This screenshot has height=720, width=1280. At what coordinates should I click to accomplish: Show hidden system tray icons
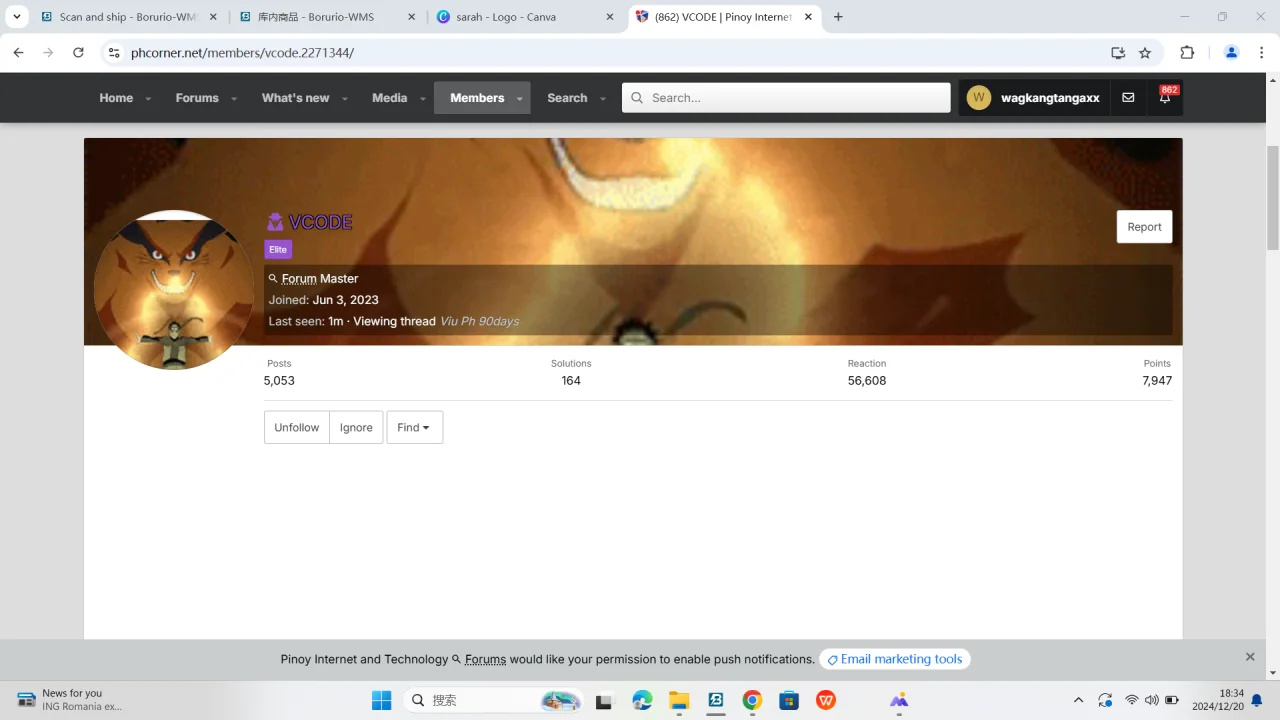click(1078, 700)
